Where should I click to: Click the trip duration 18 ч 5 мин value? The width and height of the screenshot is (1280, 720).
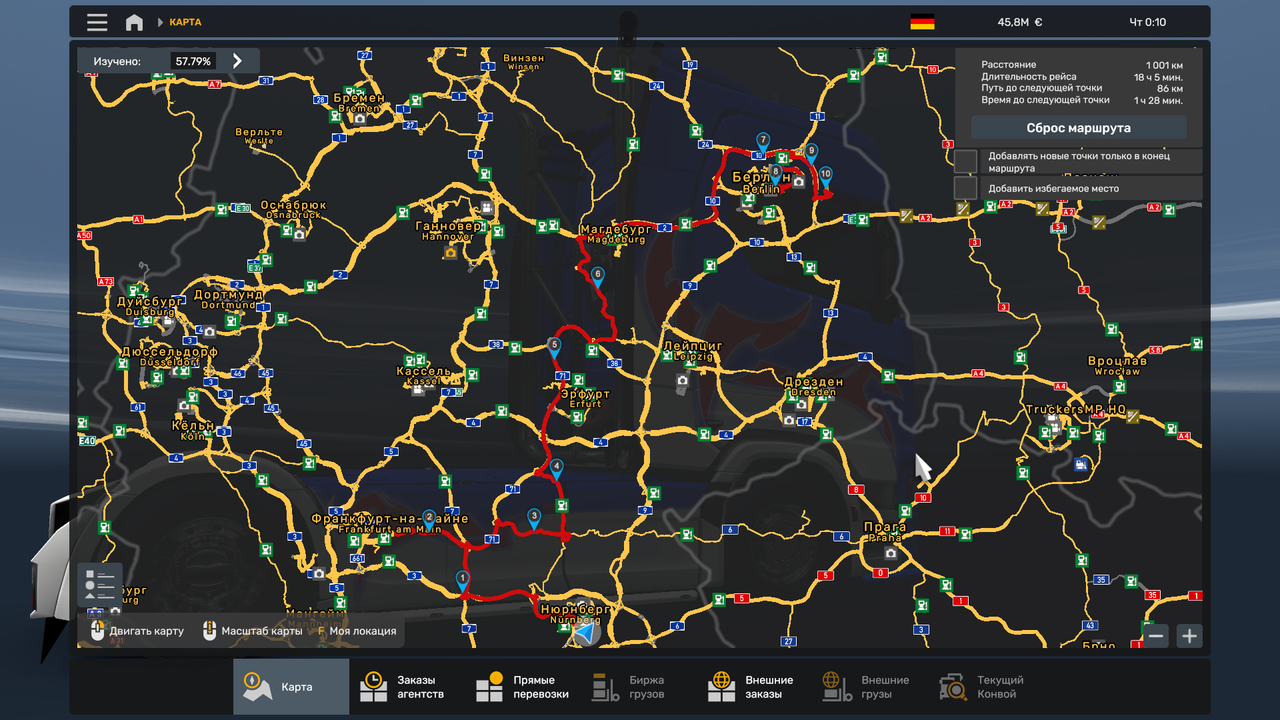pyautogui.click(x=1158, y=77)
